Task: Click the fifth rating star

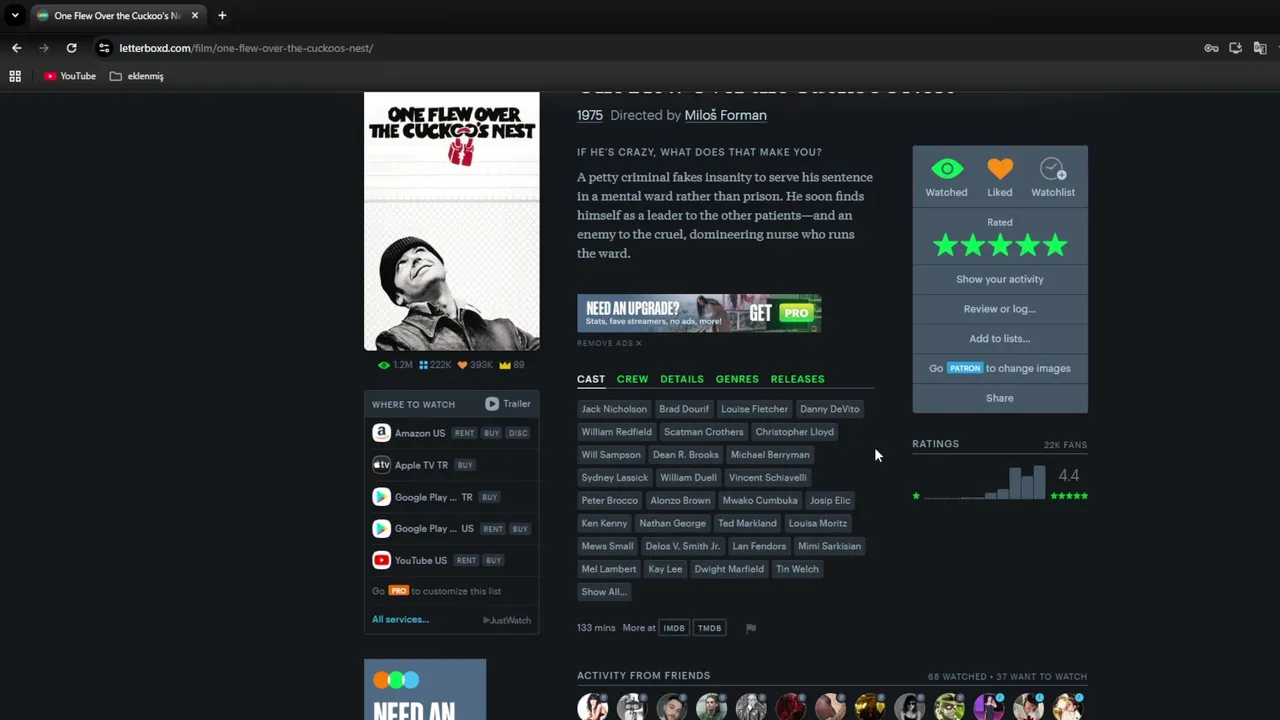Action: (1055, 245)
